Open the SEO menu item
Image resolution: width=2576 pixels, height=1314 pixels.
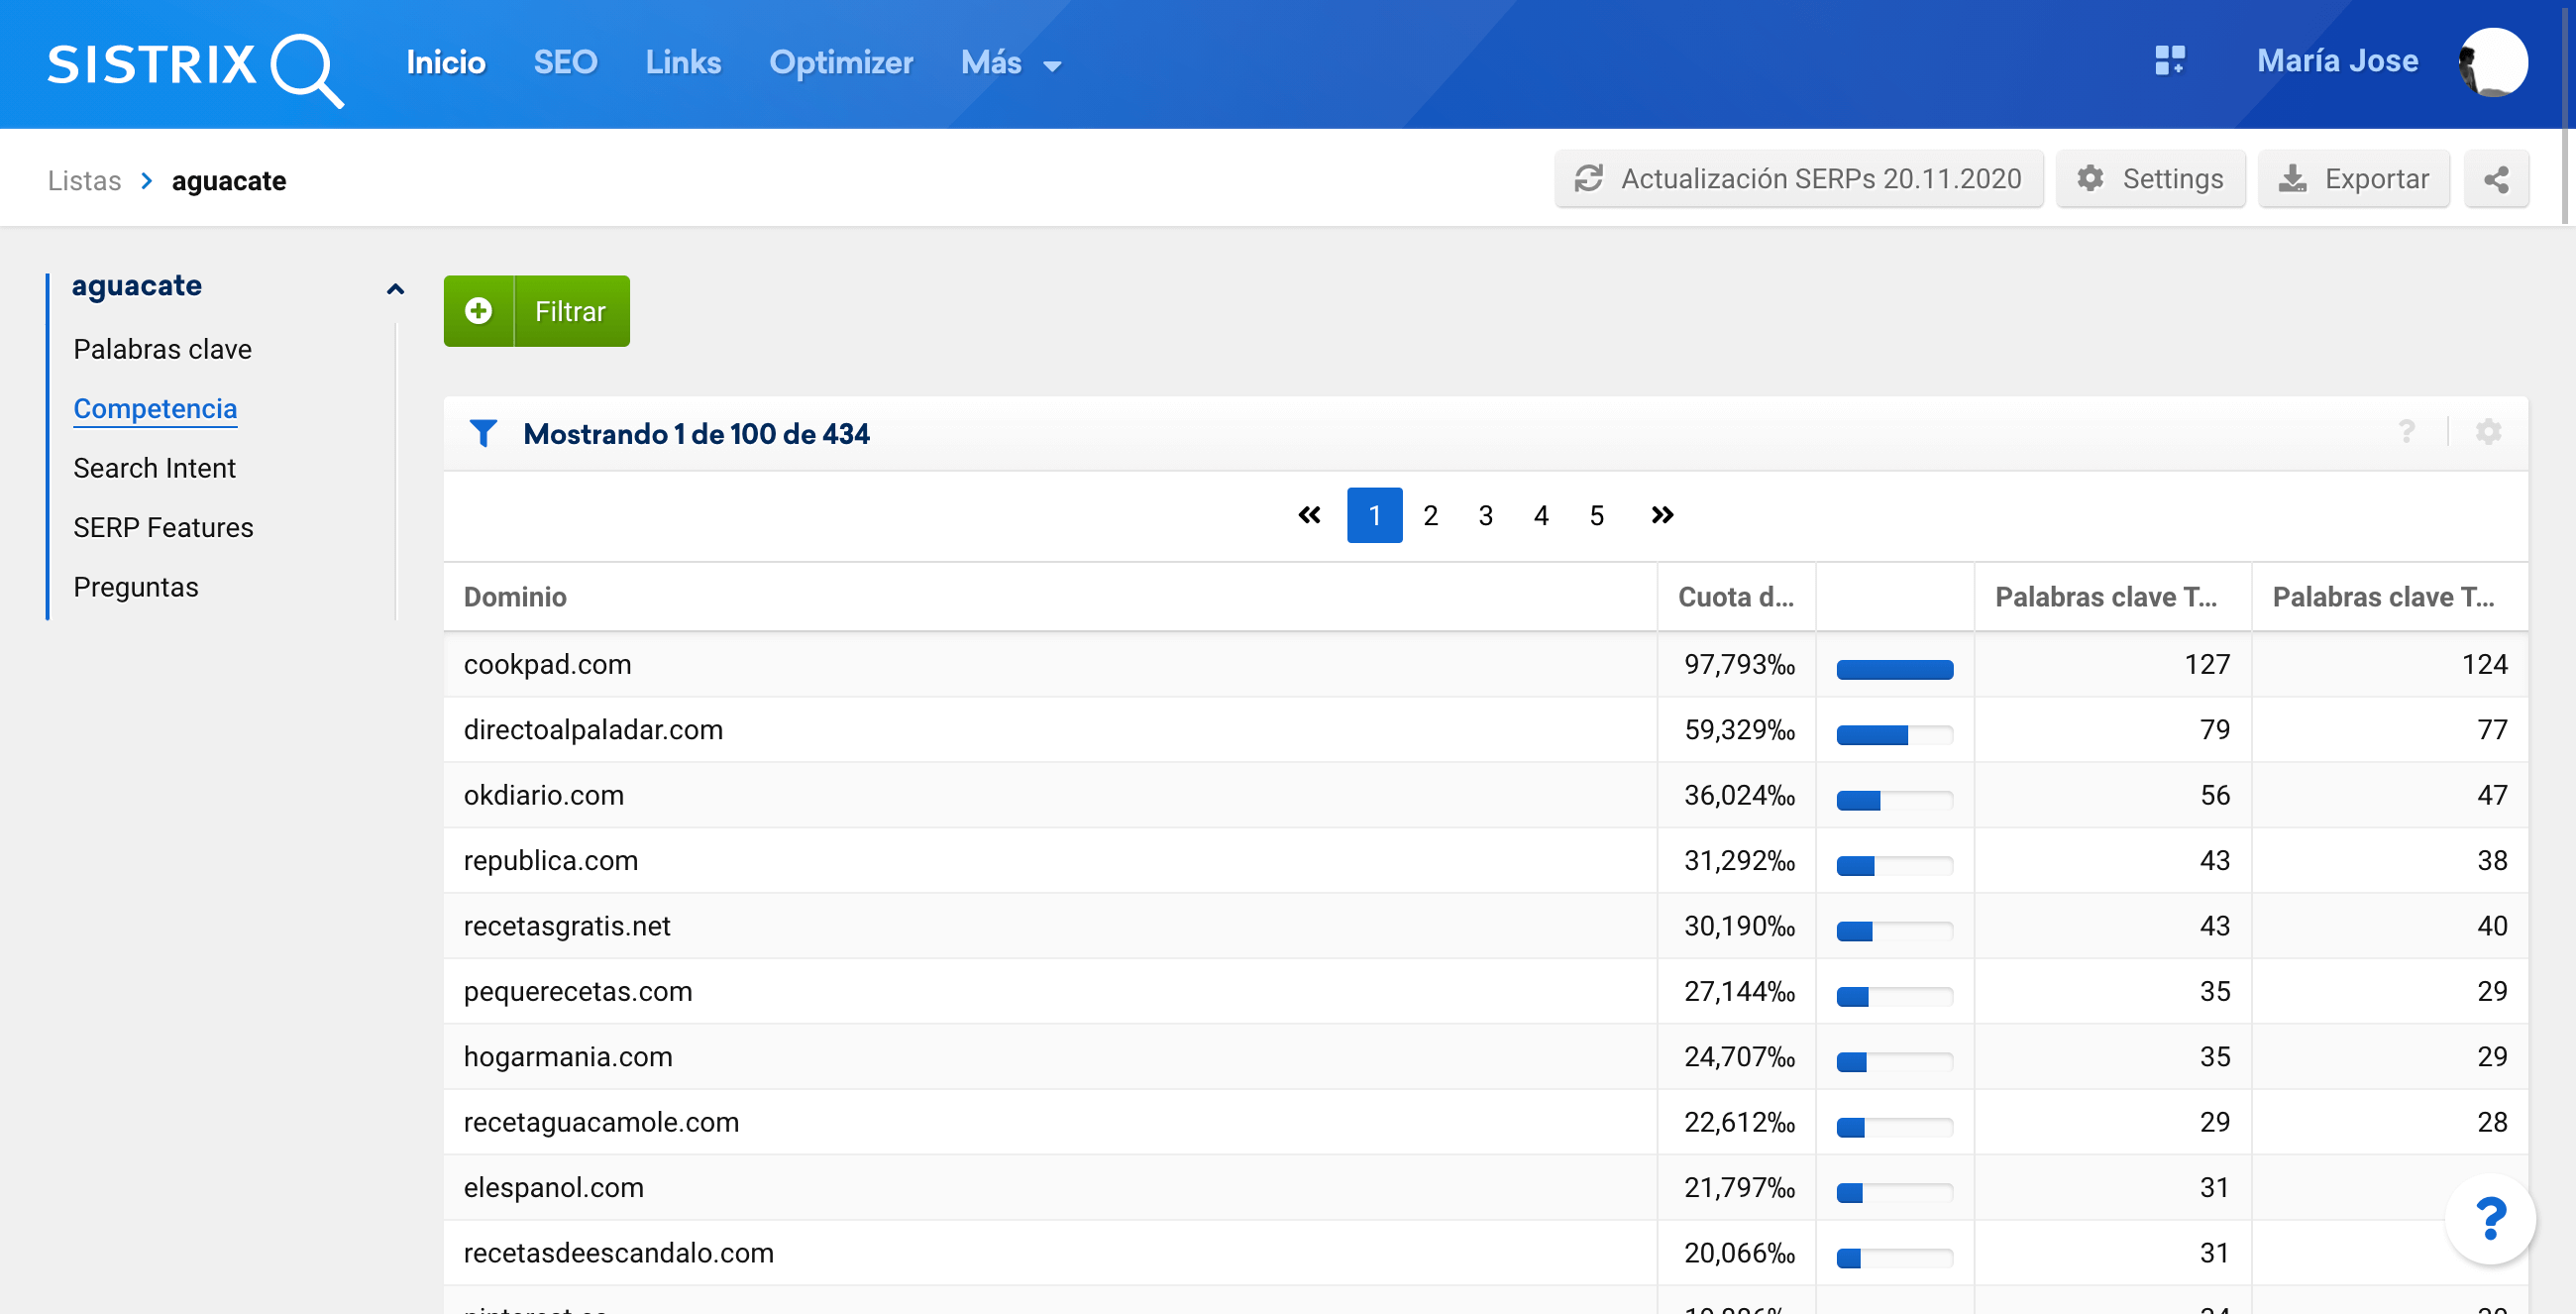point(565,63)
